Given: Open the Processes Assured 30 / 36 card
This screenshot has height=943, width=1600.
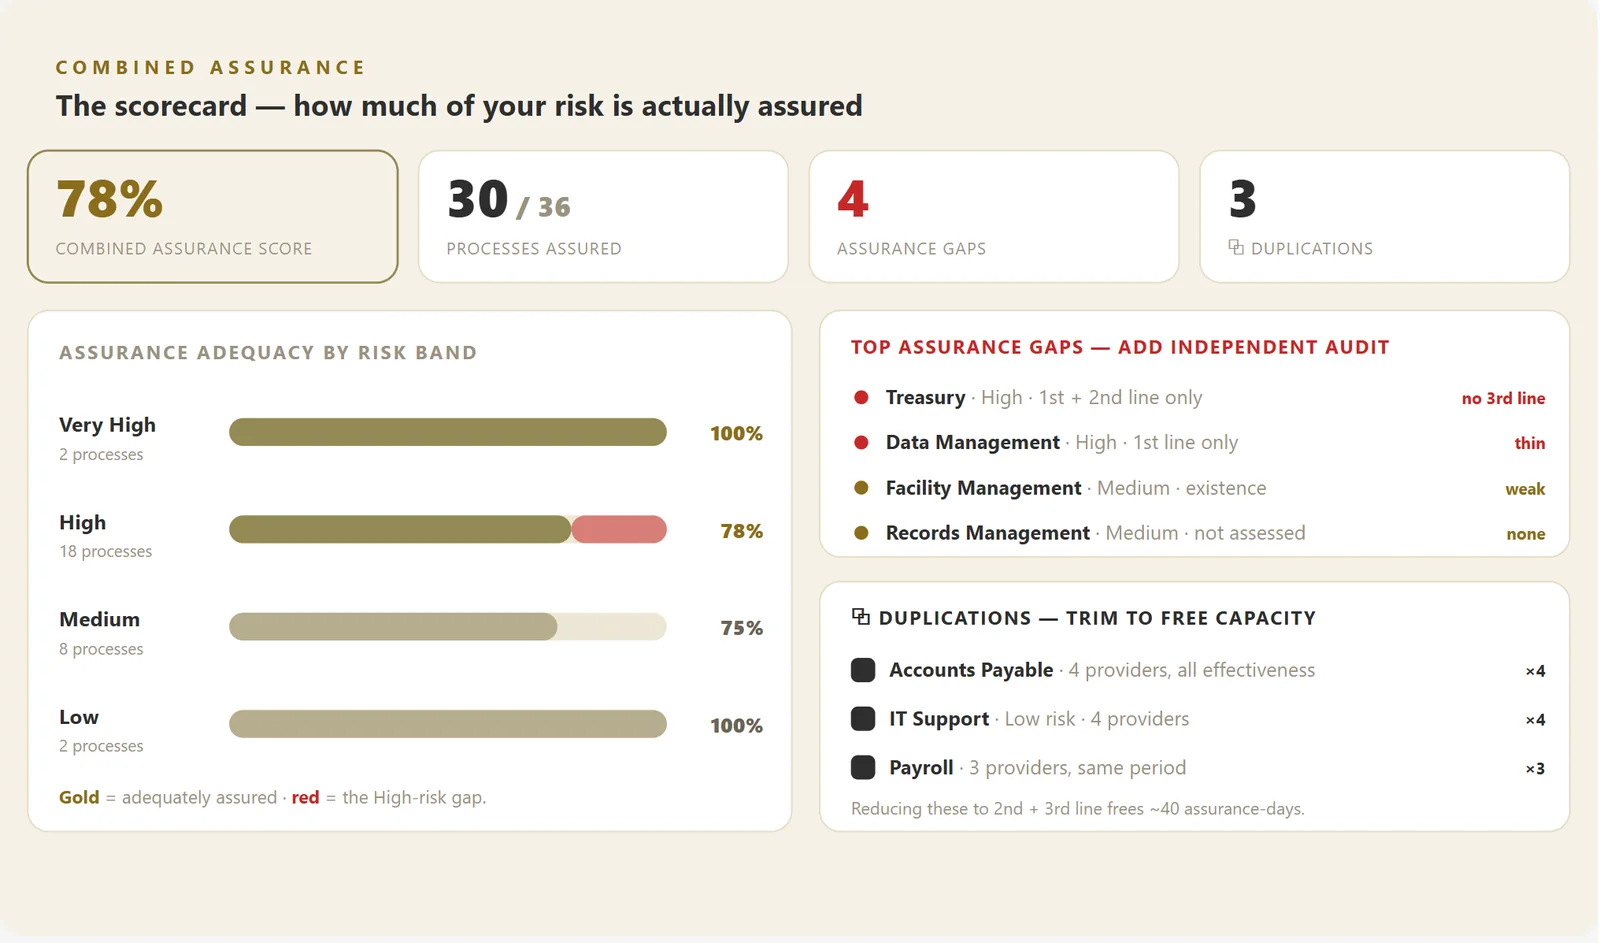Looking at the screenshot, I should [603, 216].
